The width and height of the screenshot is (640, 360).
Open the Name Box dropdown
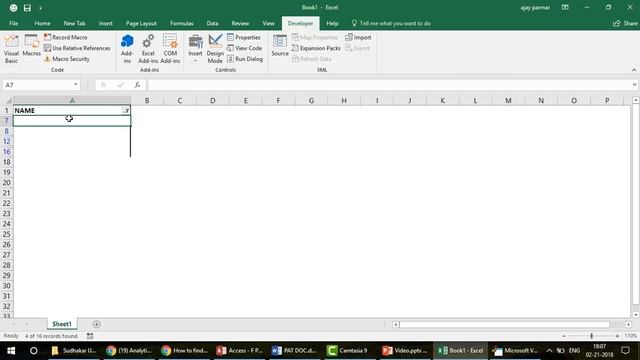coord(76,84)
